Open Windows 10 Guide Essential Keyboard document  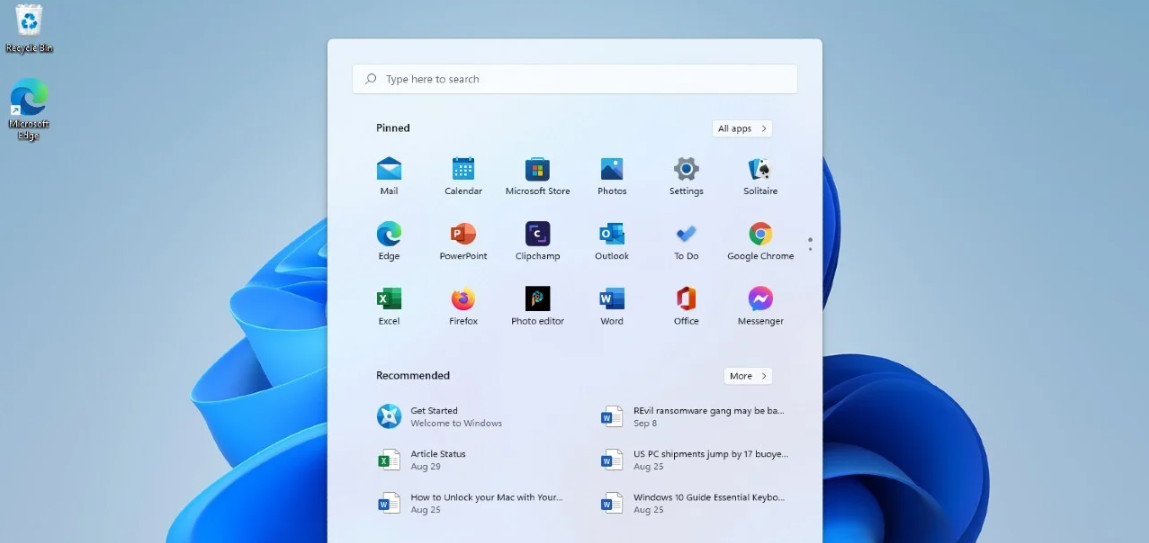[693, 503]
